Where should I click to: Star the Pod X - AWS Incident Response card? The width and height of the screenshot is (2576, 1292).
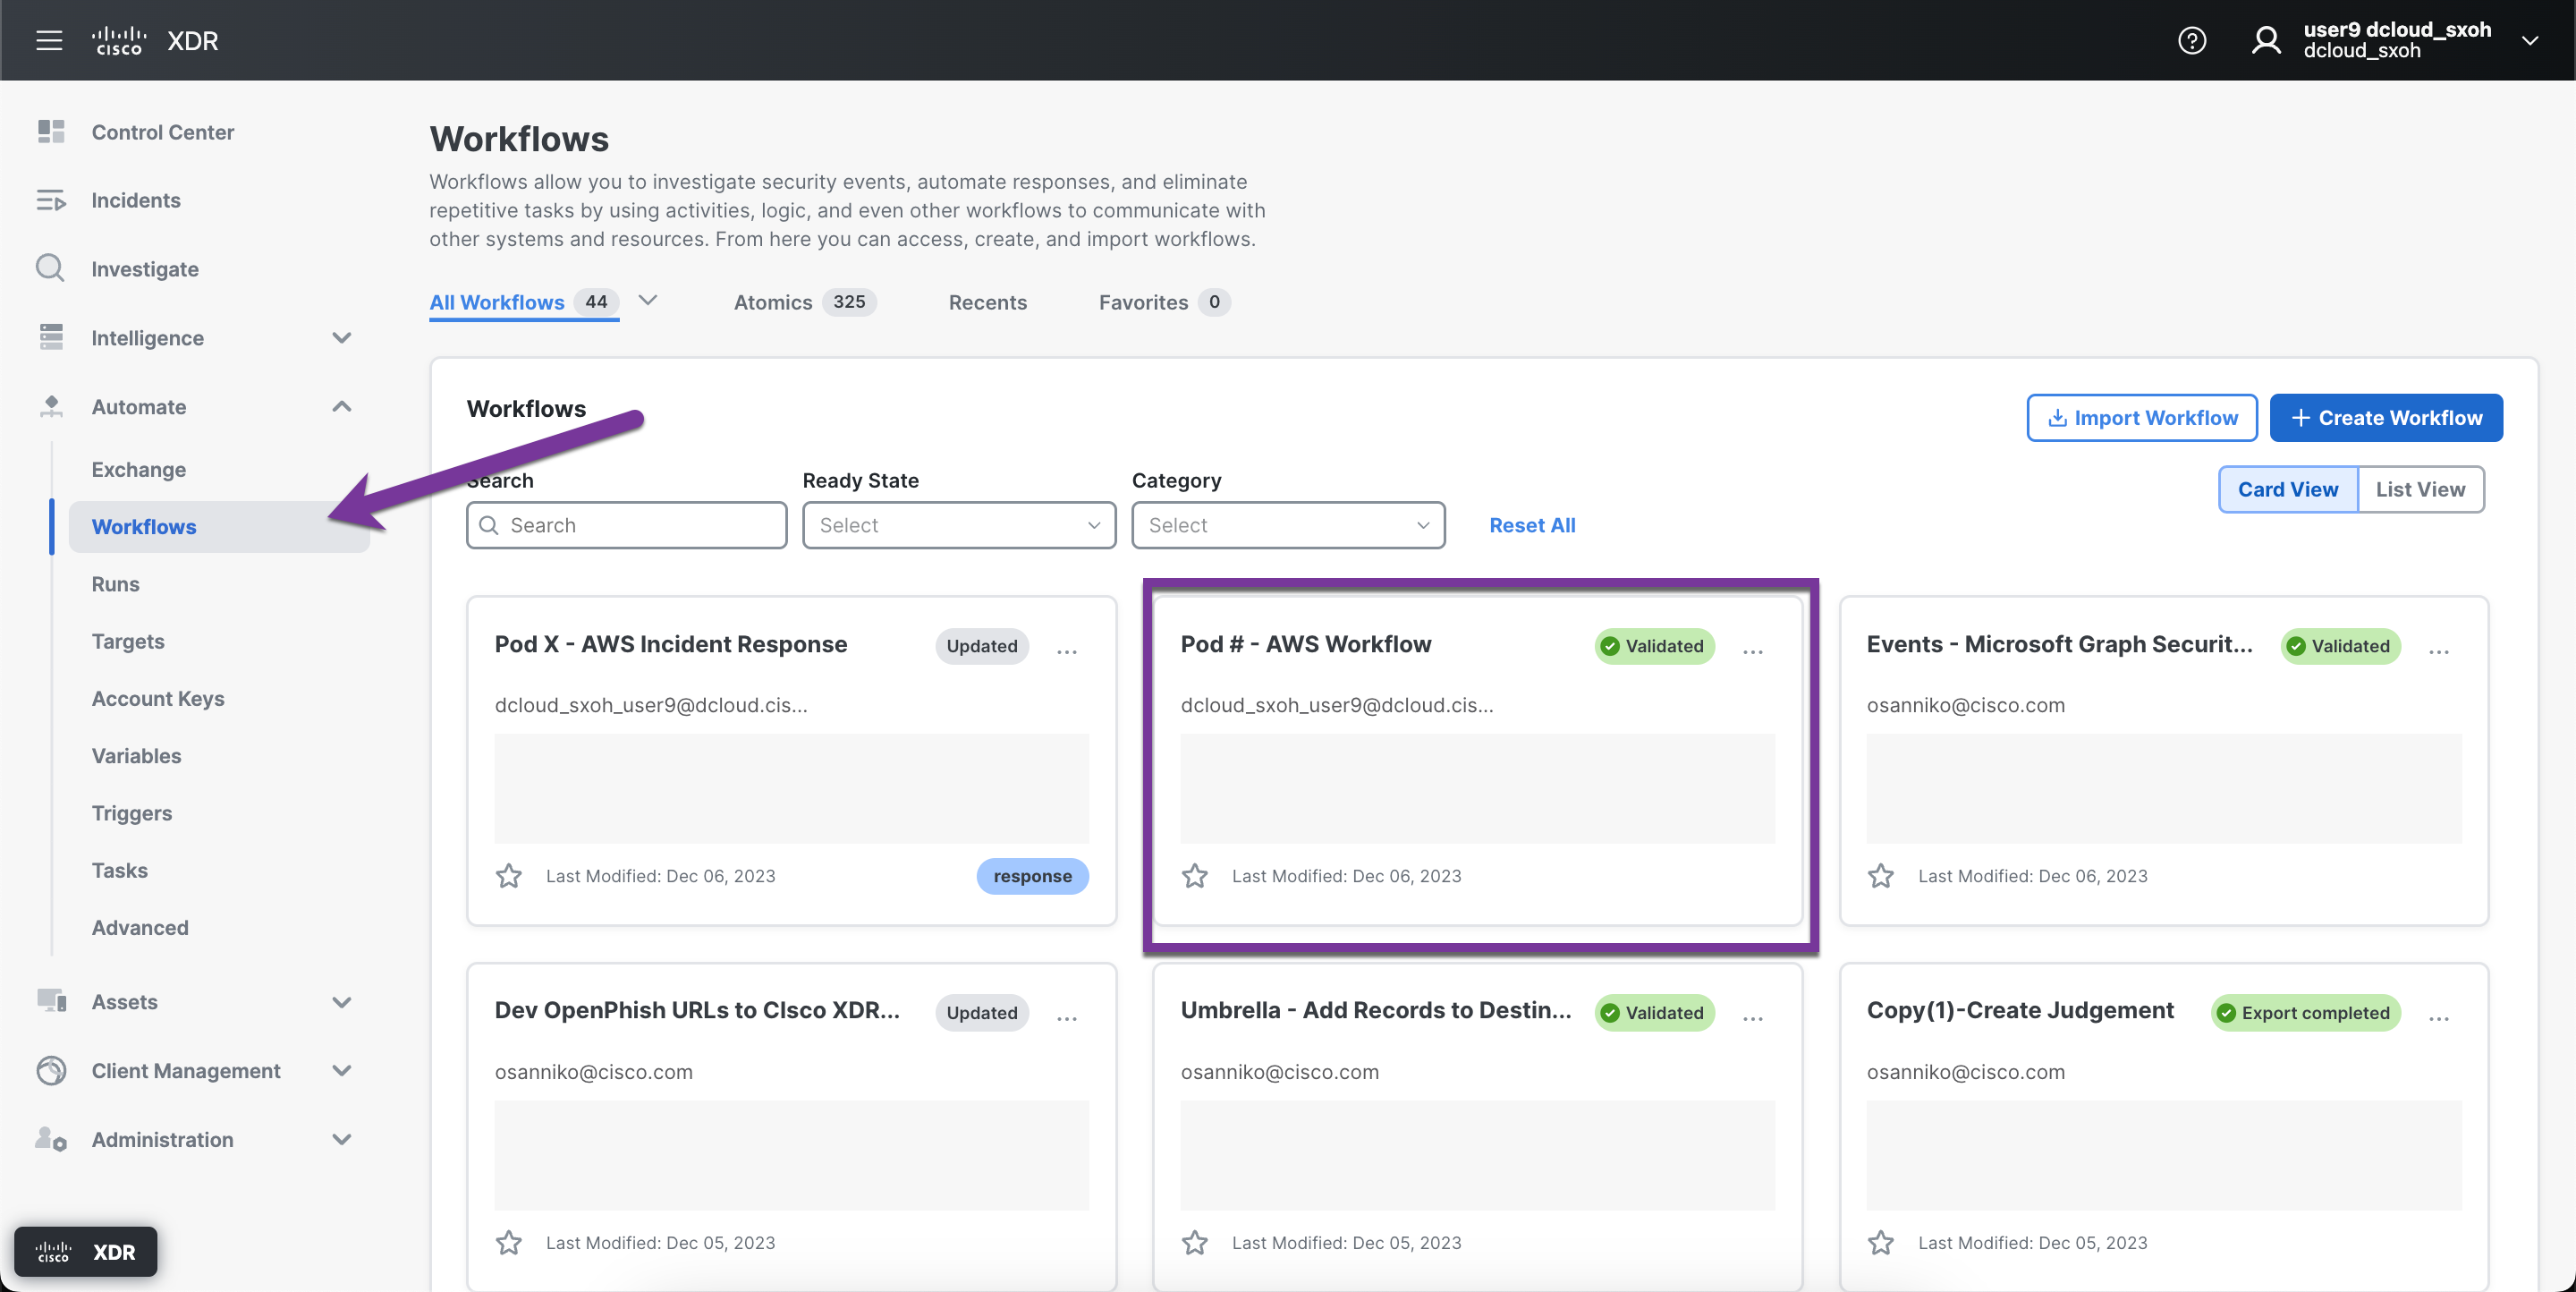tap(508, 876)
